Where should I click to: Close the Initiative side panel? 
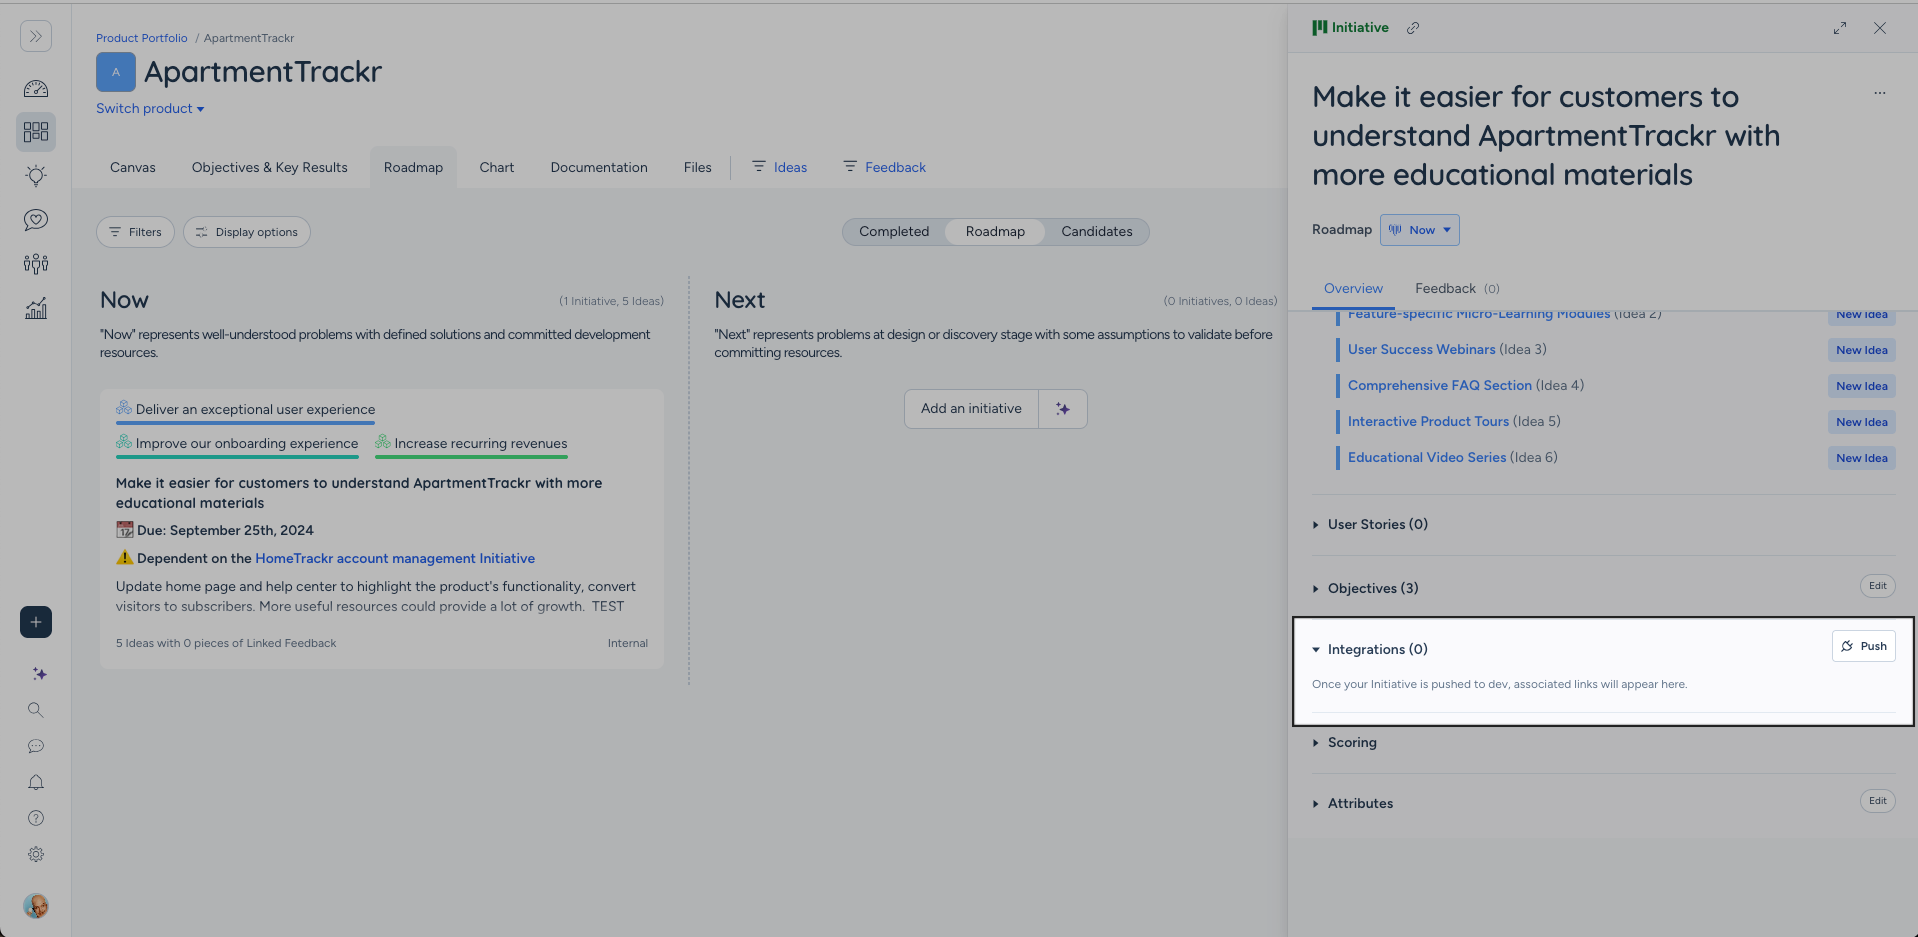pos(1880,28)
